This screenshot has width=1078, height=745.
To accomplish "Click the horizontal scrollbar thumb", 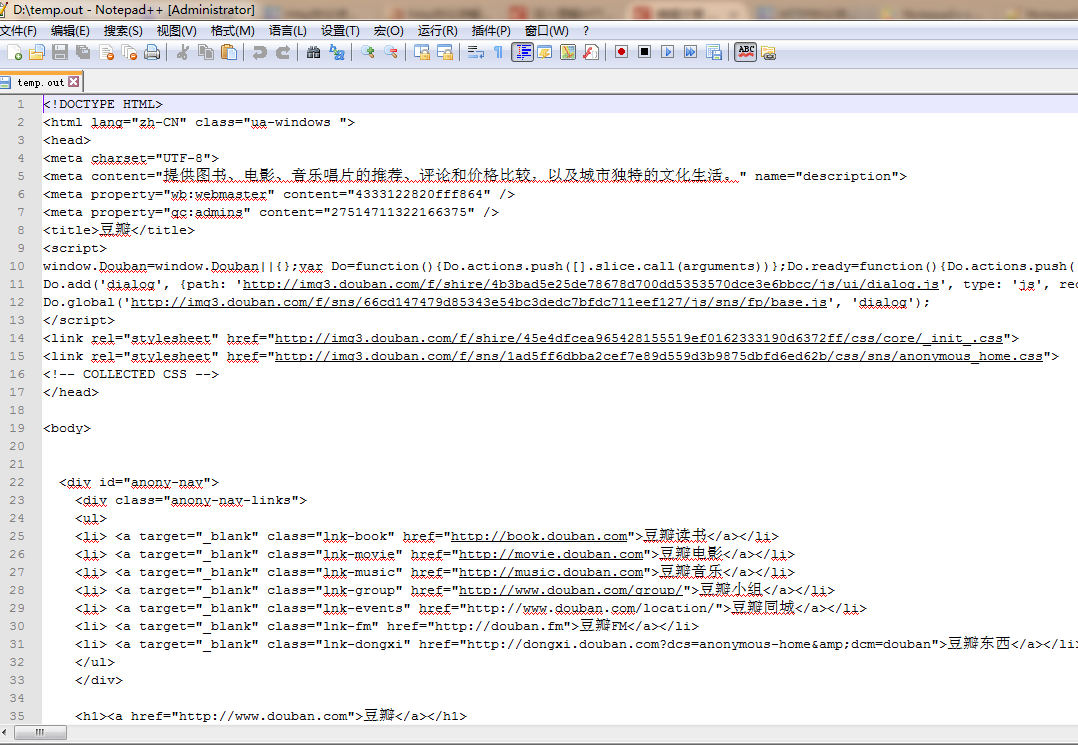I will (x=39, y=733).
